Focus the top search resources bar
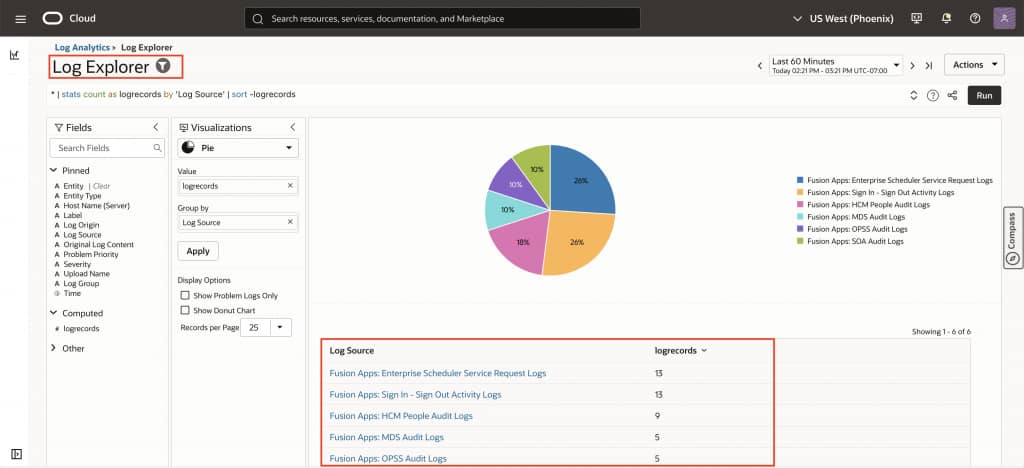 (442, 18)
